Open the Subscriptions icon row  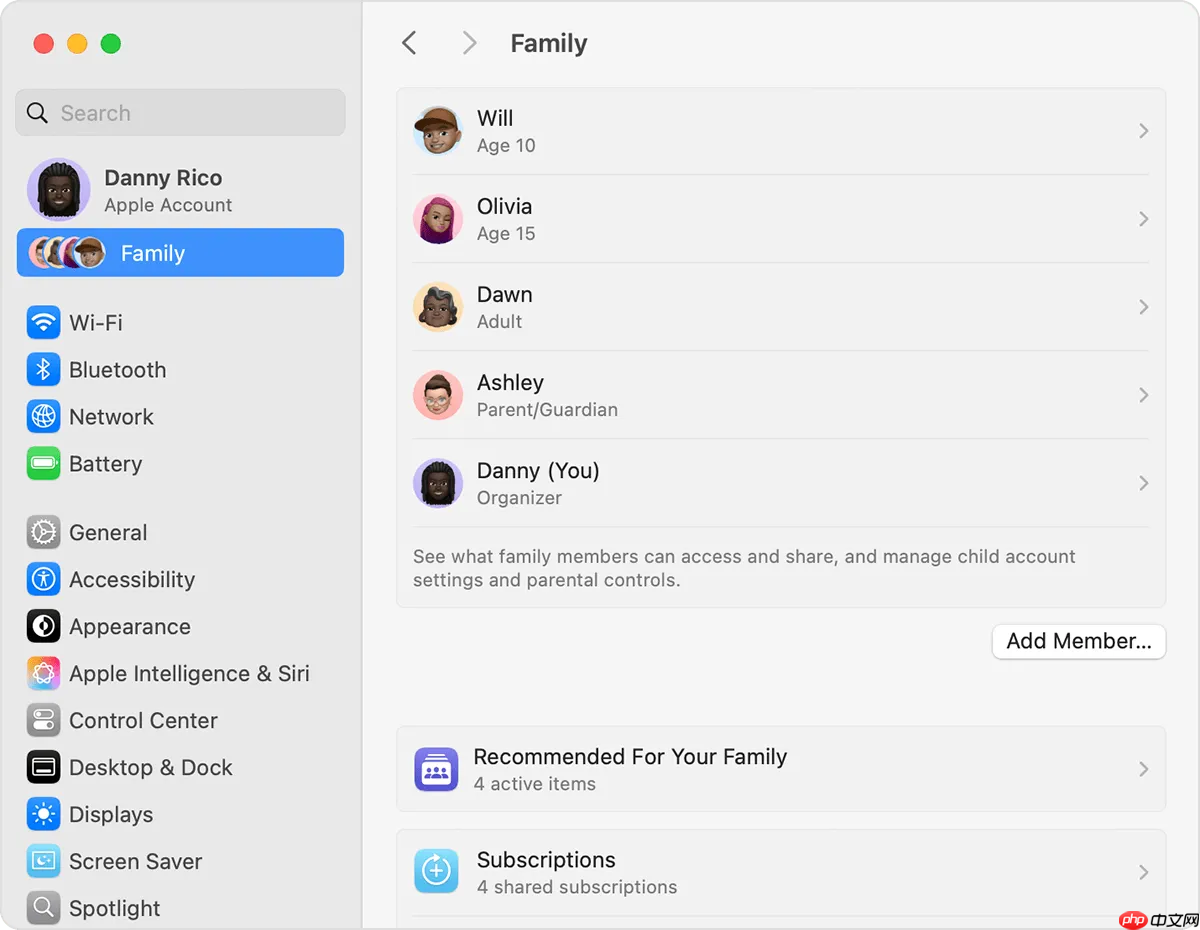pyautogui.click(x=436, y=872)
